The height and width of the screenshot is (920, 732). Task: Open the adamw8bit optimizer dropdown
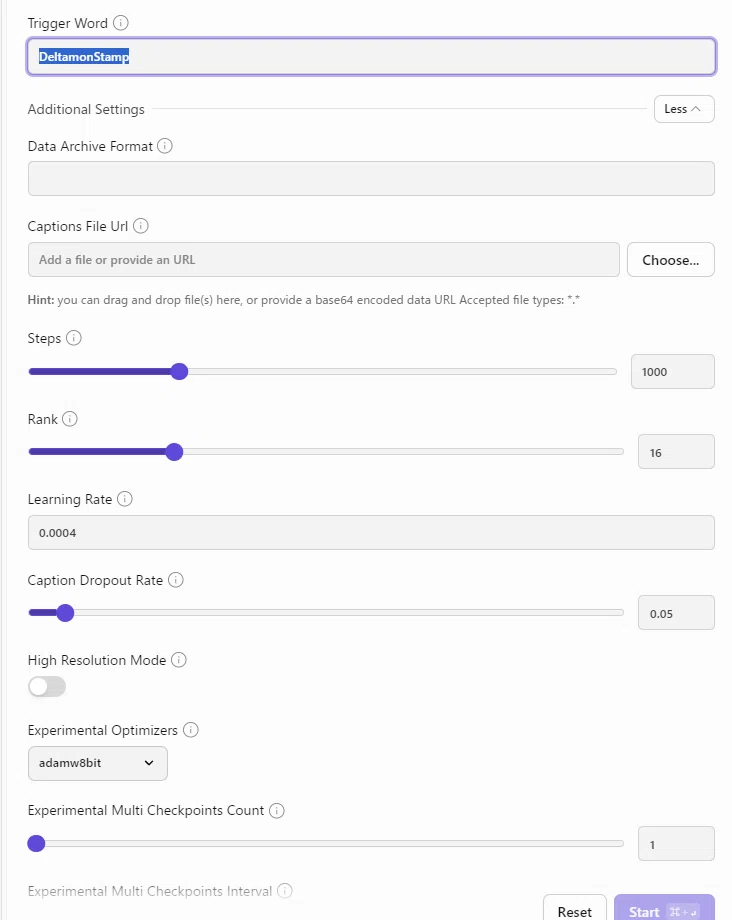coord(98,763)
